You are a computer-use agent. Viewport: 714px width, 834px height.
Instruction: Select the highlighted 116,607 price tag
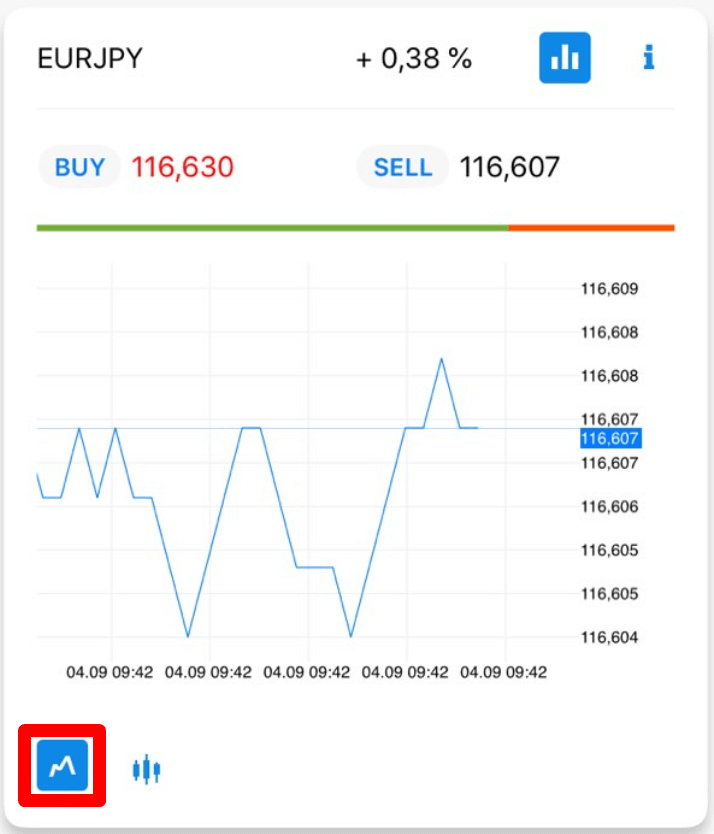611,438
